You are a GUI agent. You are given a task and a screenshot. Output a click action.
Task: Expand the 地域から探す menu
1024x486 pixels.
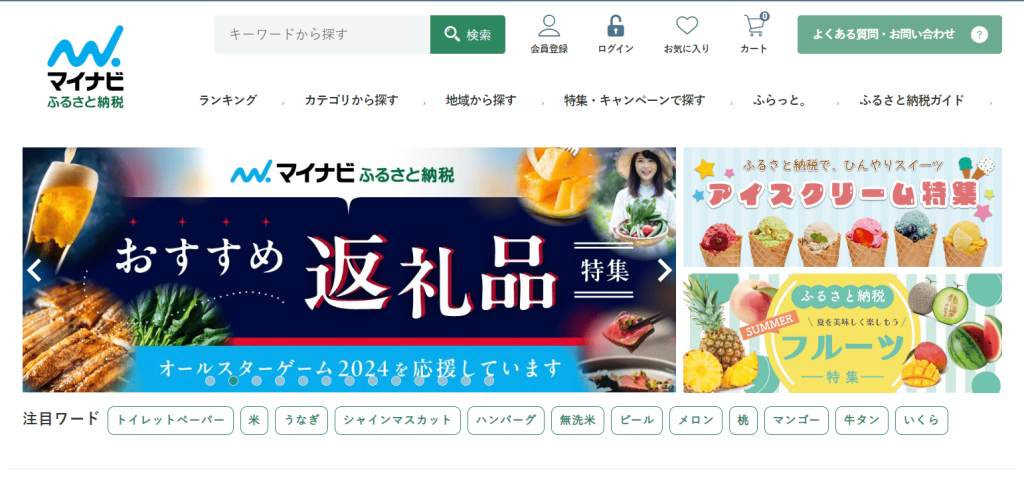coord(481,100)
